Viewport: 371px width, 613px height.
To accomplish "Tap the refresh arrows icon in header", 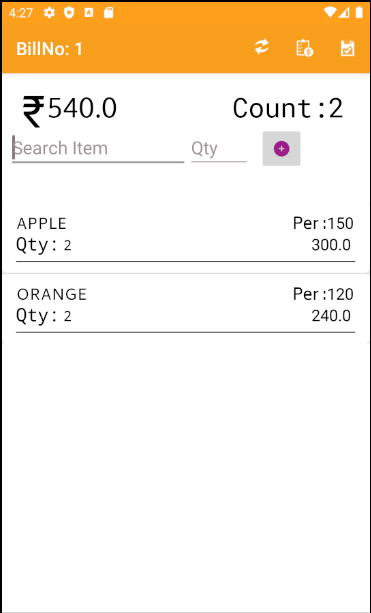I will 262,48.
